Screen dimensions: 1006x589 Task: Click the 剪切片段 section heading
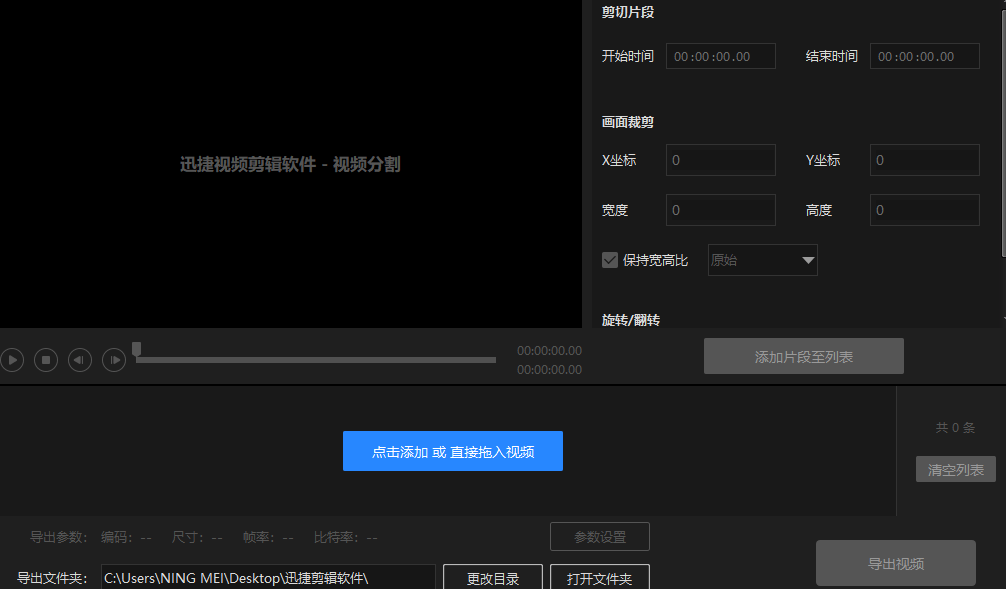click(627, 12)
